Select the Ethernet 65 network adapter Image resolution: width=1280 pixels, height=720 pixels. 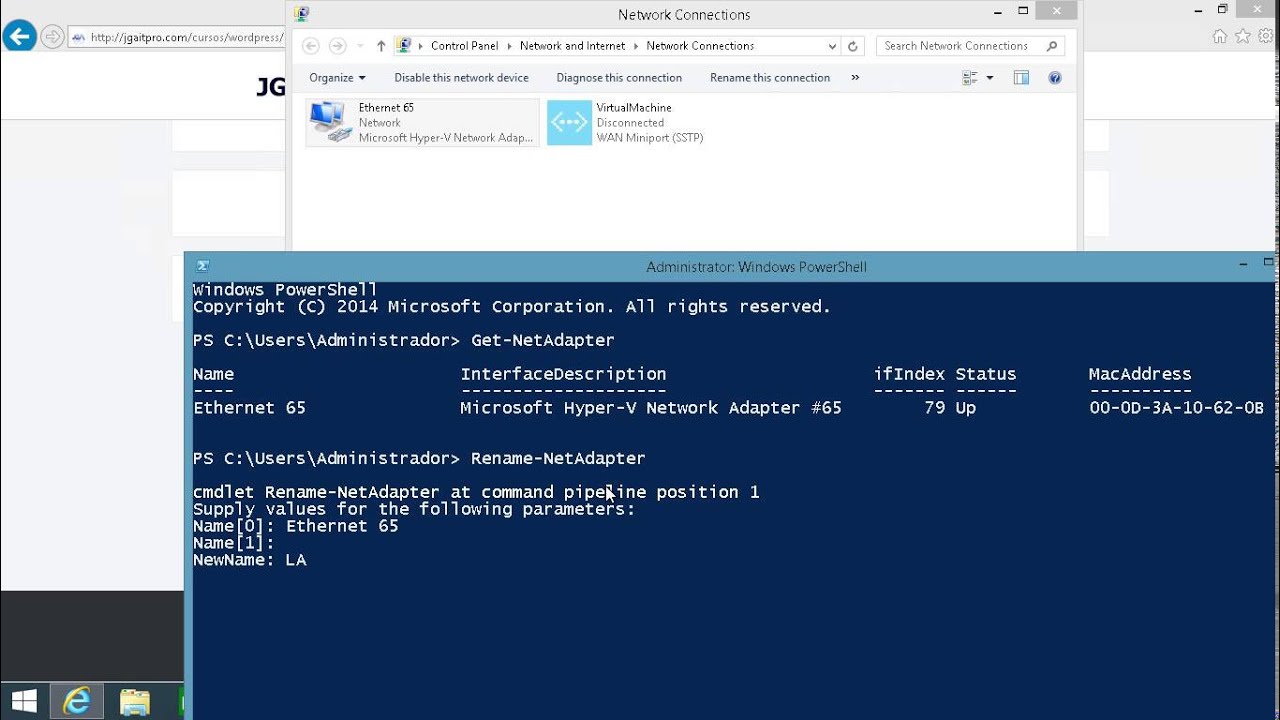[422, 123]
